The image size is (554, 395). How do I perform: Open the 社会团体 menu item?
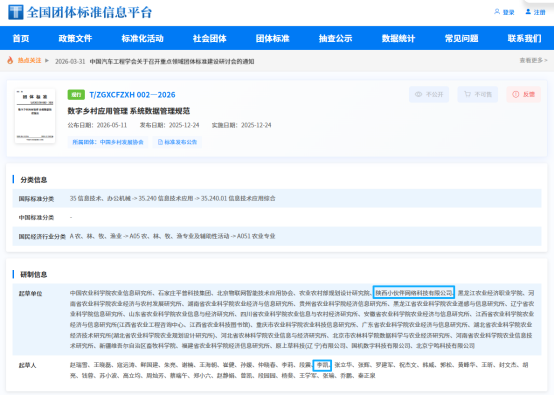210,38
